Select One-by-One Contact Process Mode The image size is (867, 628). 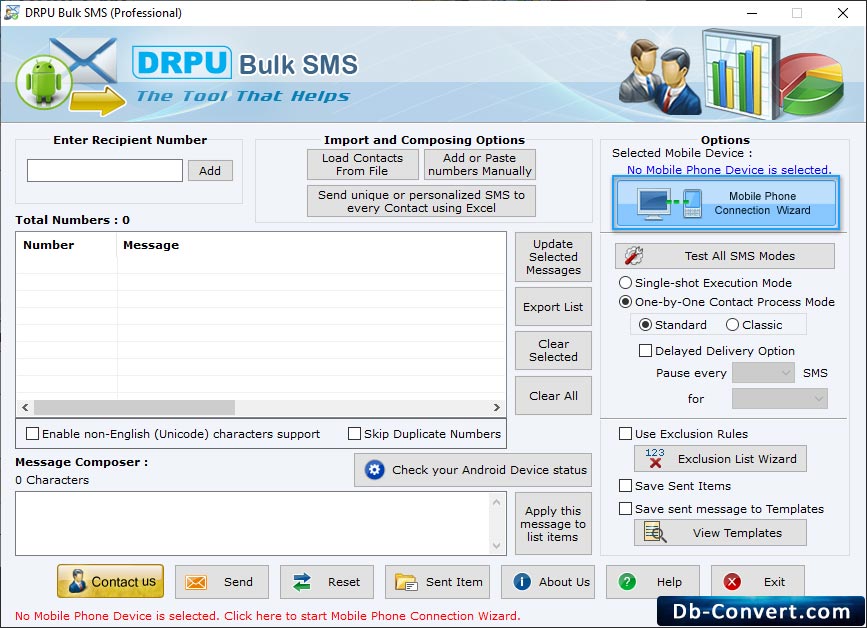pos(625,302)
